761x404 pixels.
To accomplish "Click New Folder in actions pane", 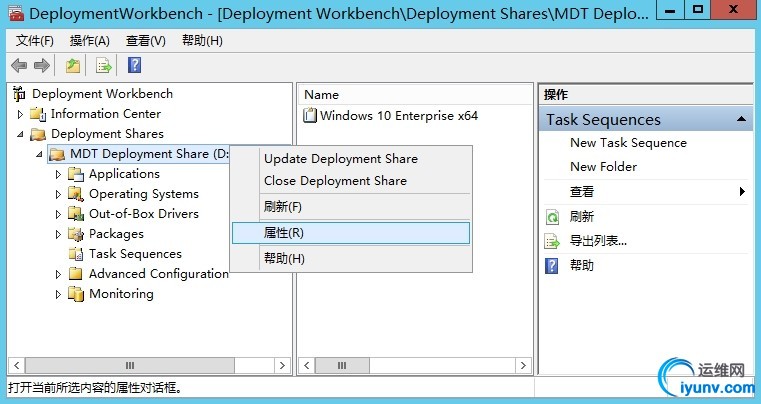I will 603,167.
